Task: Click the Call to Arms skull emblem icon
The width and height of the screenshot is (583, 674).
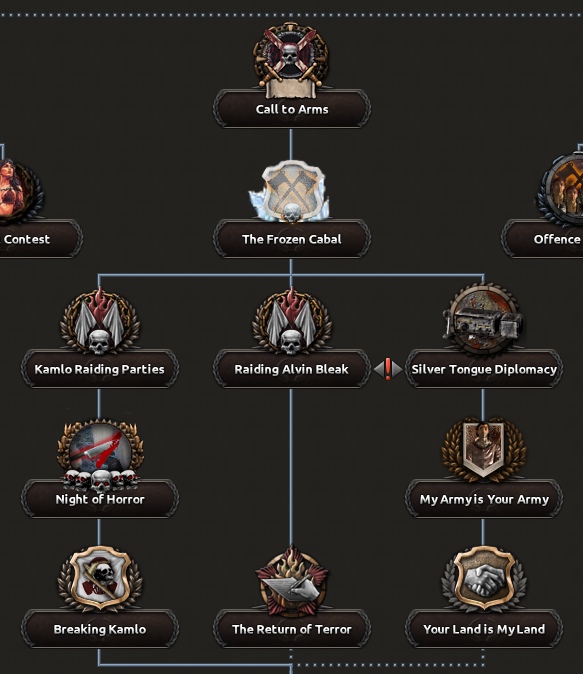Action: [291, 58]
